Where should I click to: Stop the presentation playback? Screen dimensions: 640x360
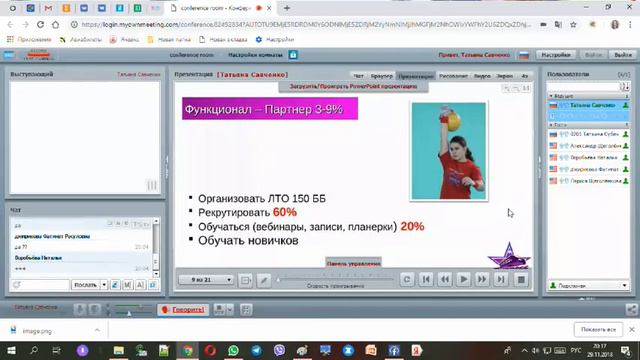(521, 280)
